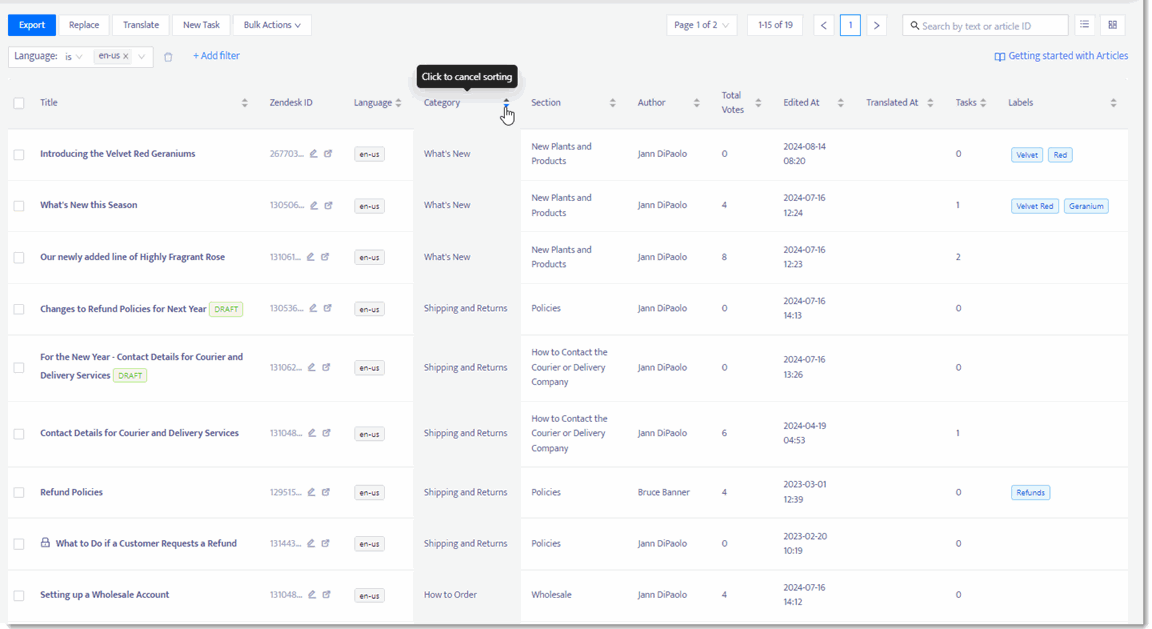The height and width of the screenshot is (629, 1152).
Task: Sort articles by Section
Action: point(613,103)
